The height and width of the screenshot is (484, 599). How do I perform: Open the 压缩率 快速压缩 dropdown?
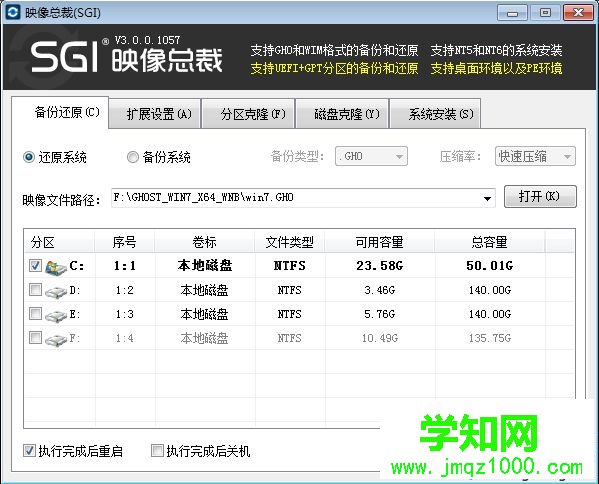pos(535,156)
